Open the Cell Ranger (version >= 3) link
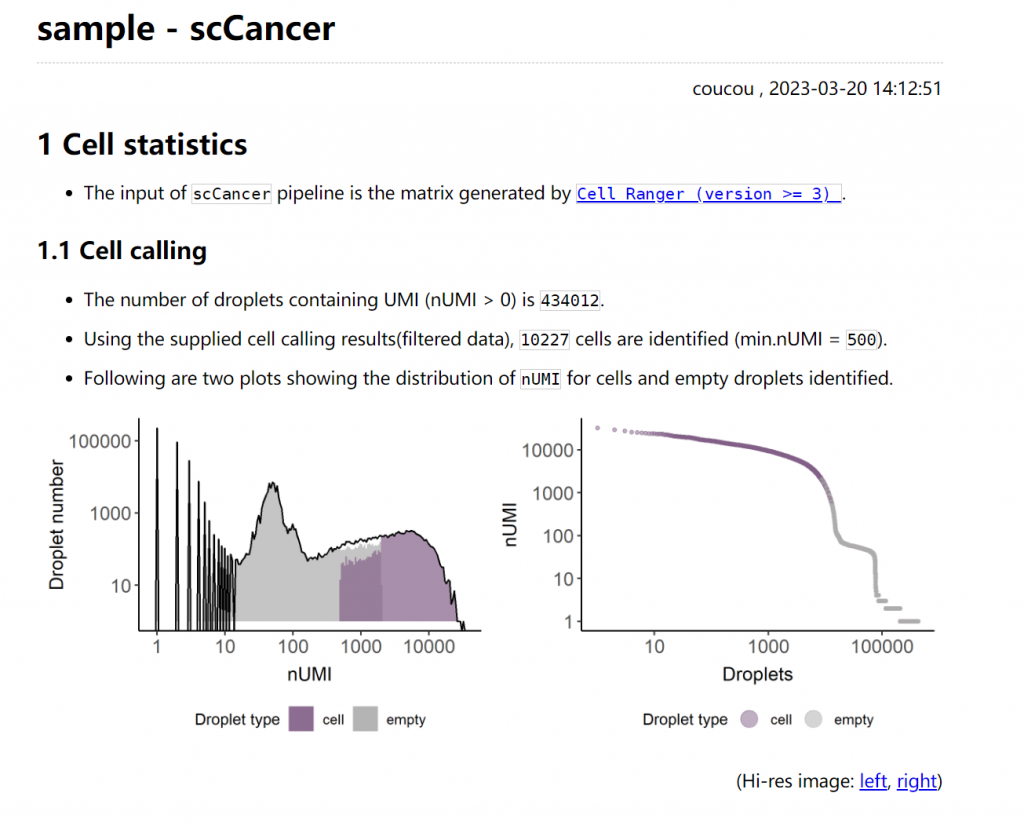Screen dimensions: 1024x822 point(707,193)
